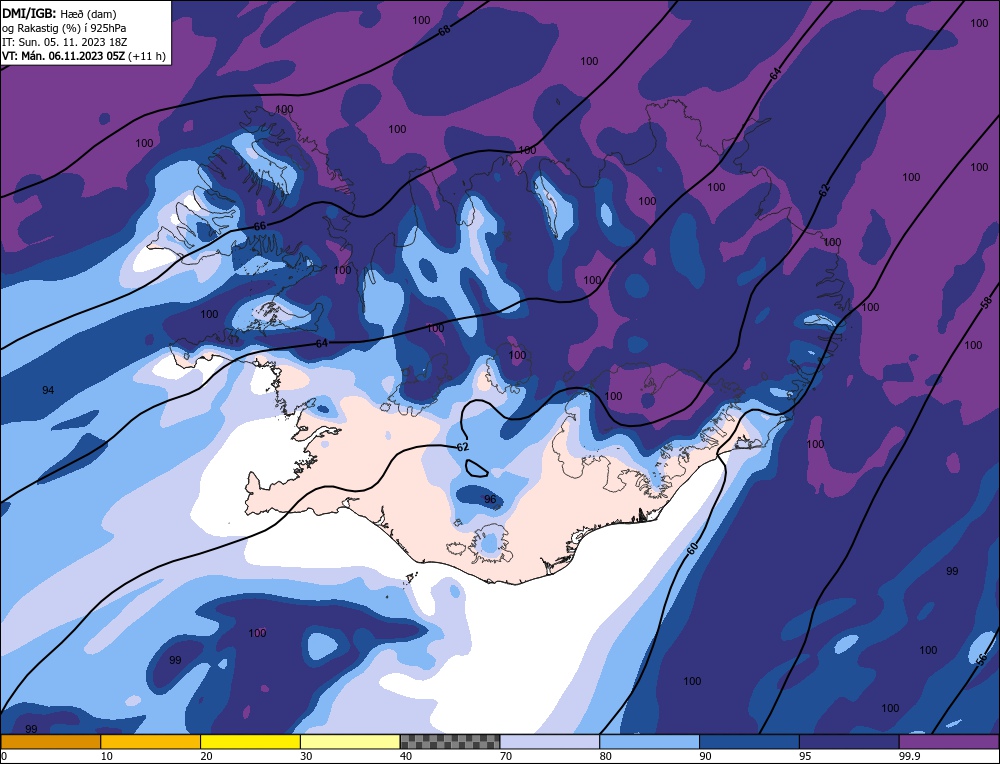Click the '96' humidity value label
Viewport: 1000px width, 764px height.
point(490,499)
